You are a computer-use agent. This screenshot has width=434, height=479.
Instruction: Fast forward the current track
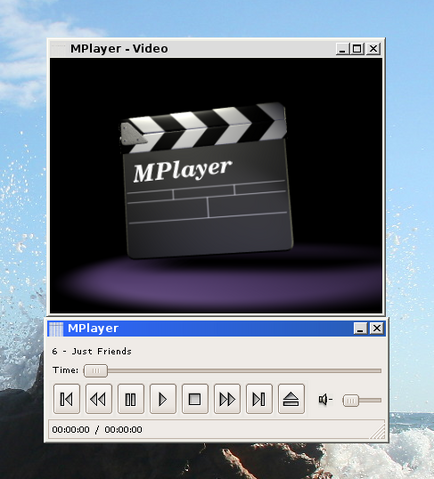pos(227,399)
